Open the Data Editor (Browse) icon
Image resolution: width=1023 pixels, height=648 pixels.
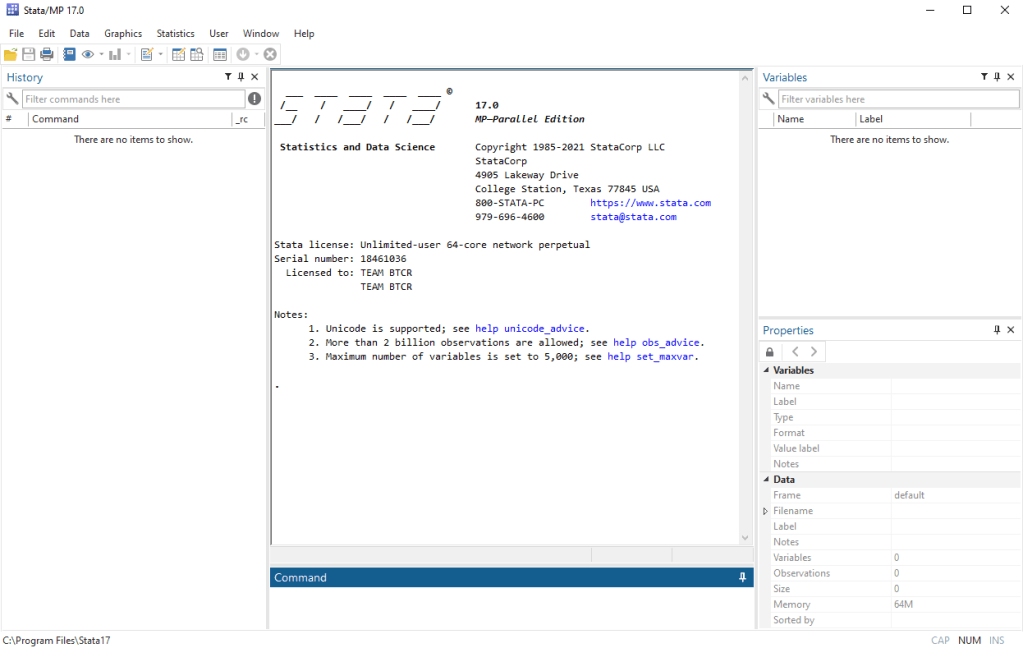point(195,54)
